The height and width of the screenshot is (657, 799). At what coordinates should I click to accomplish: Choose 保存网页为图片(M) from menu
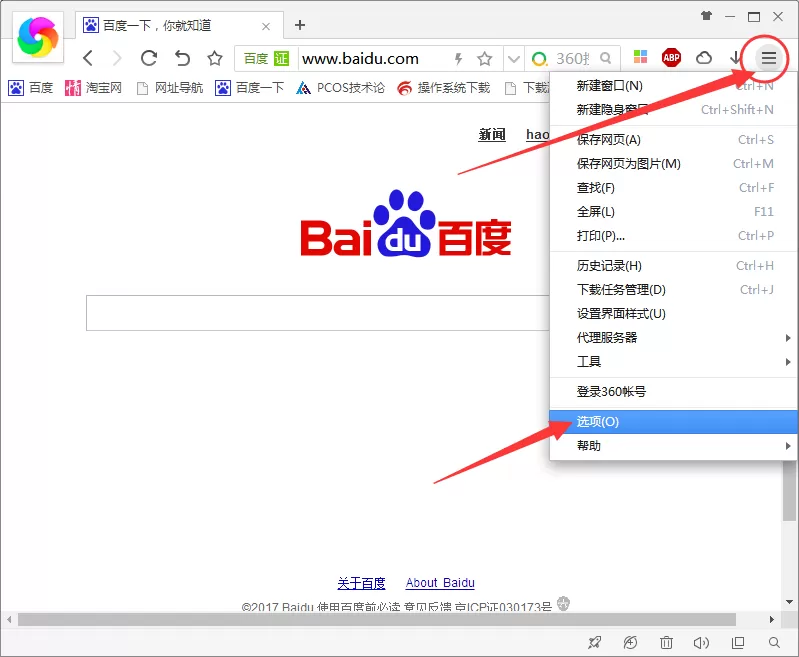[674, 164]
